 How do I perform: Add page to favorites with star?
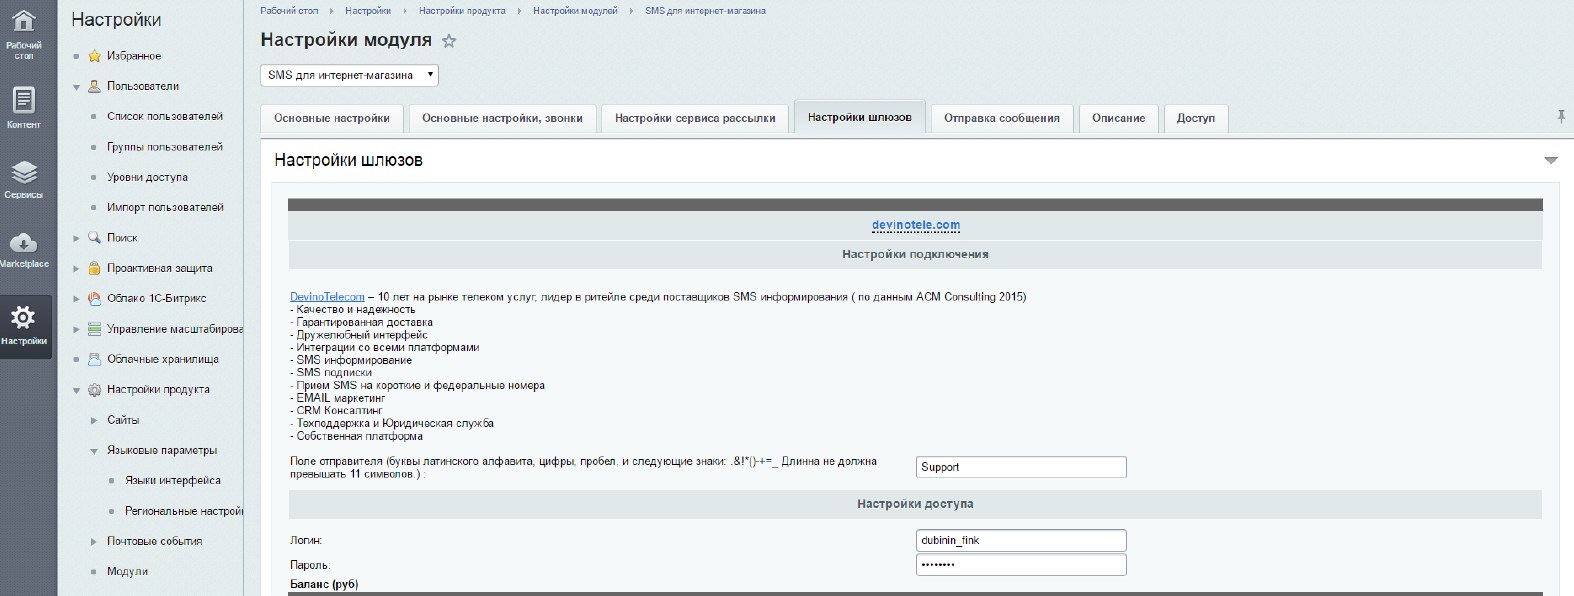(x=449, y=41)
